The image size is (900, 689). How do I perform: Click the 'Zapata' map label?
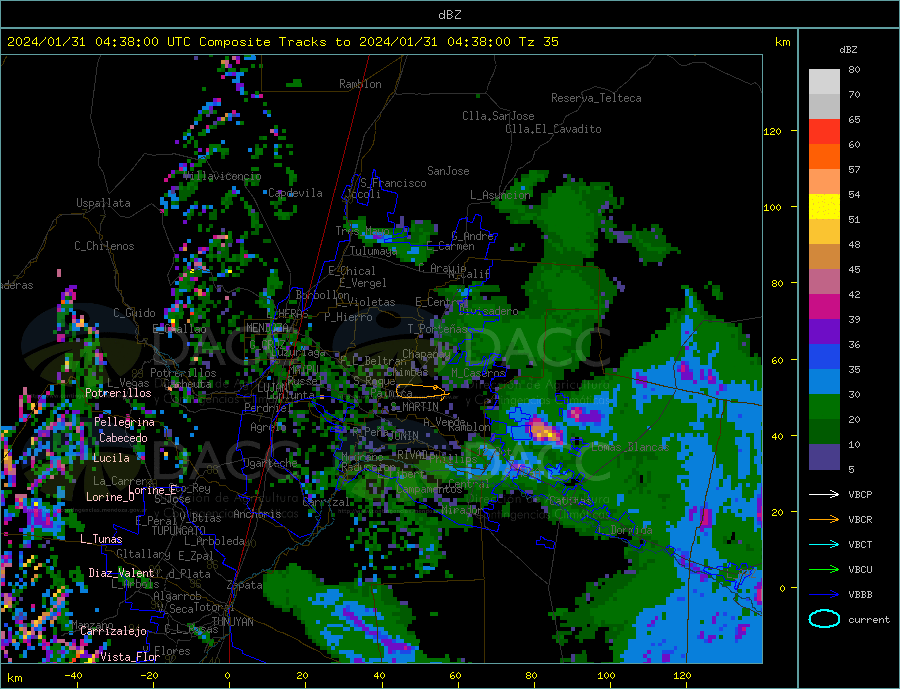245,585
